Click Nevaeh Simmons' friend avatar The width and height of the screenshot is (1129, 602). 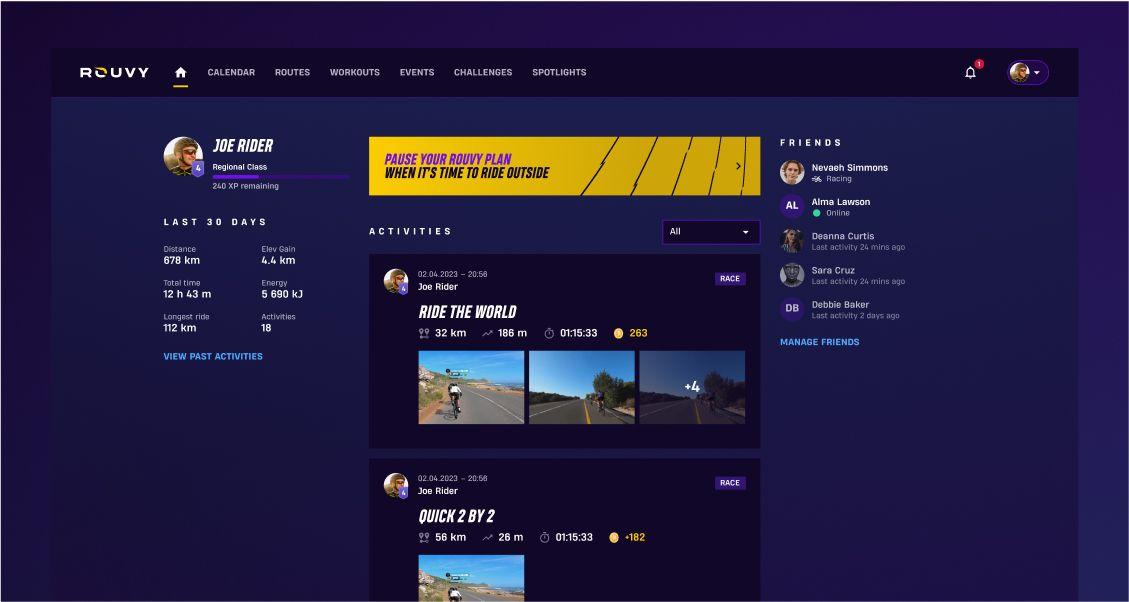[x=792, y=173]
